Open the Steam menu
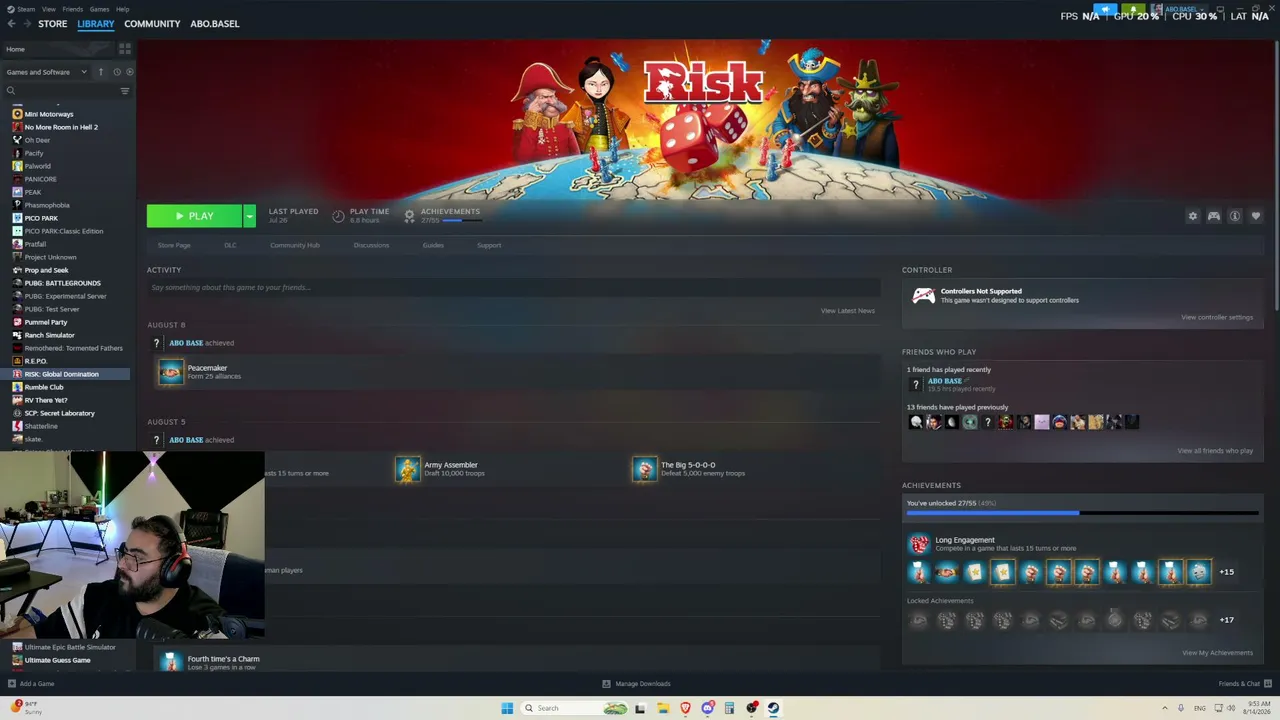 tap(24, 9)
